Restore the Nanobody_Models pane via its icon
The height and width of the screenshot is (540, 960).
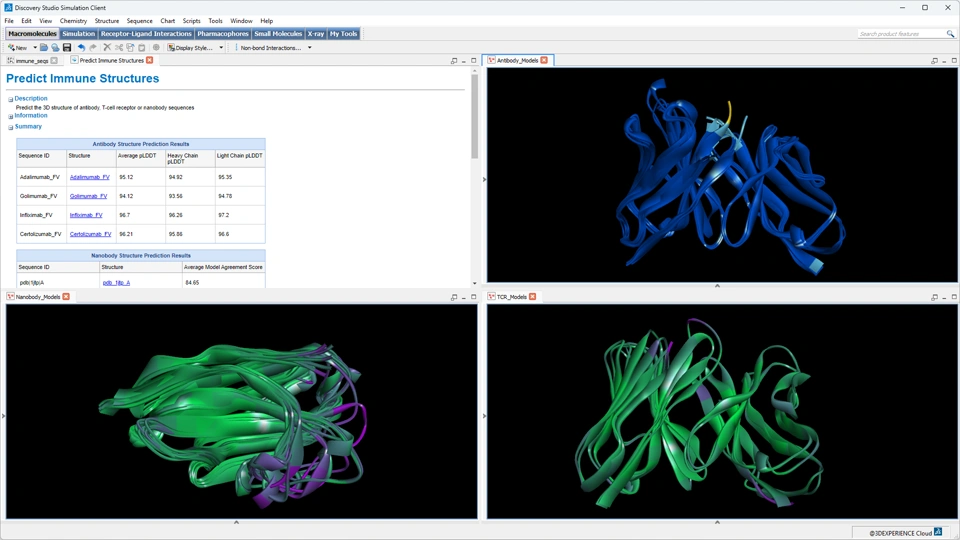click(454, 297)
